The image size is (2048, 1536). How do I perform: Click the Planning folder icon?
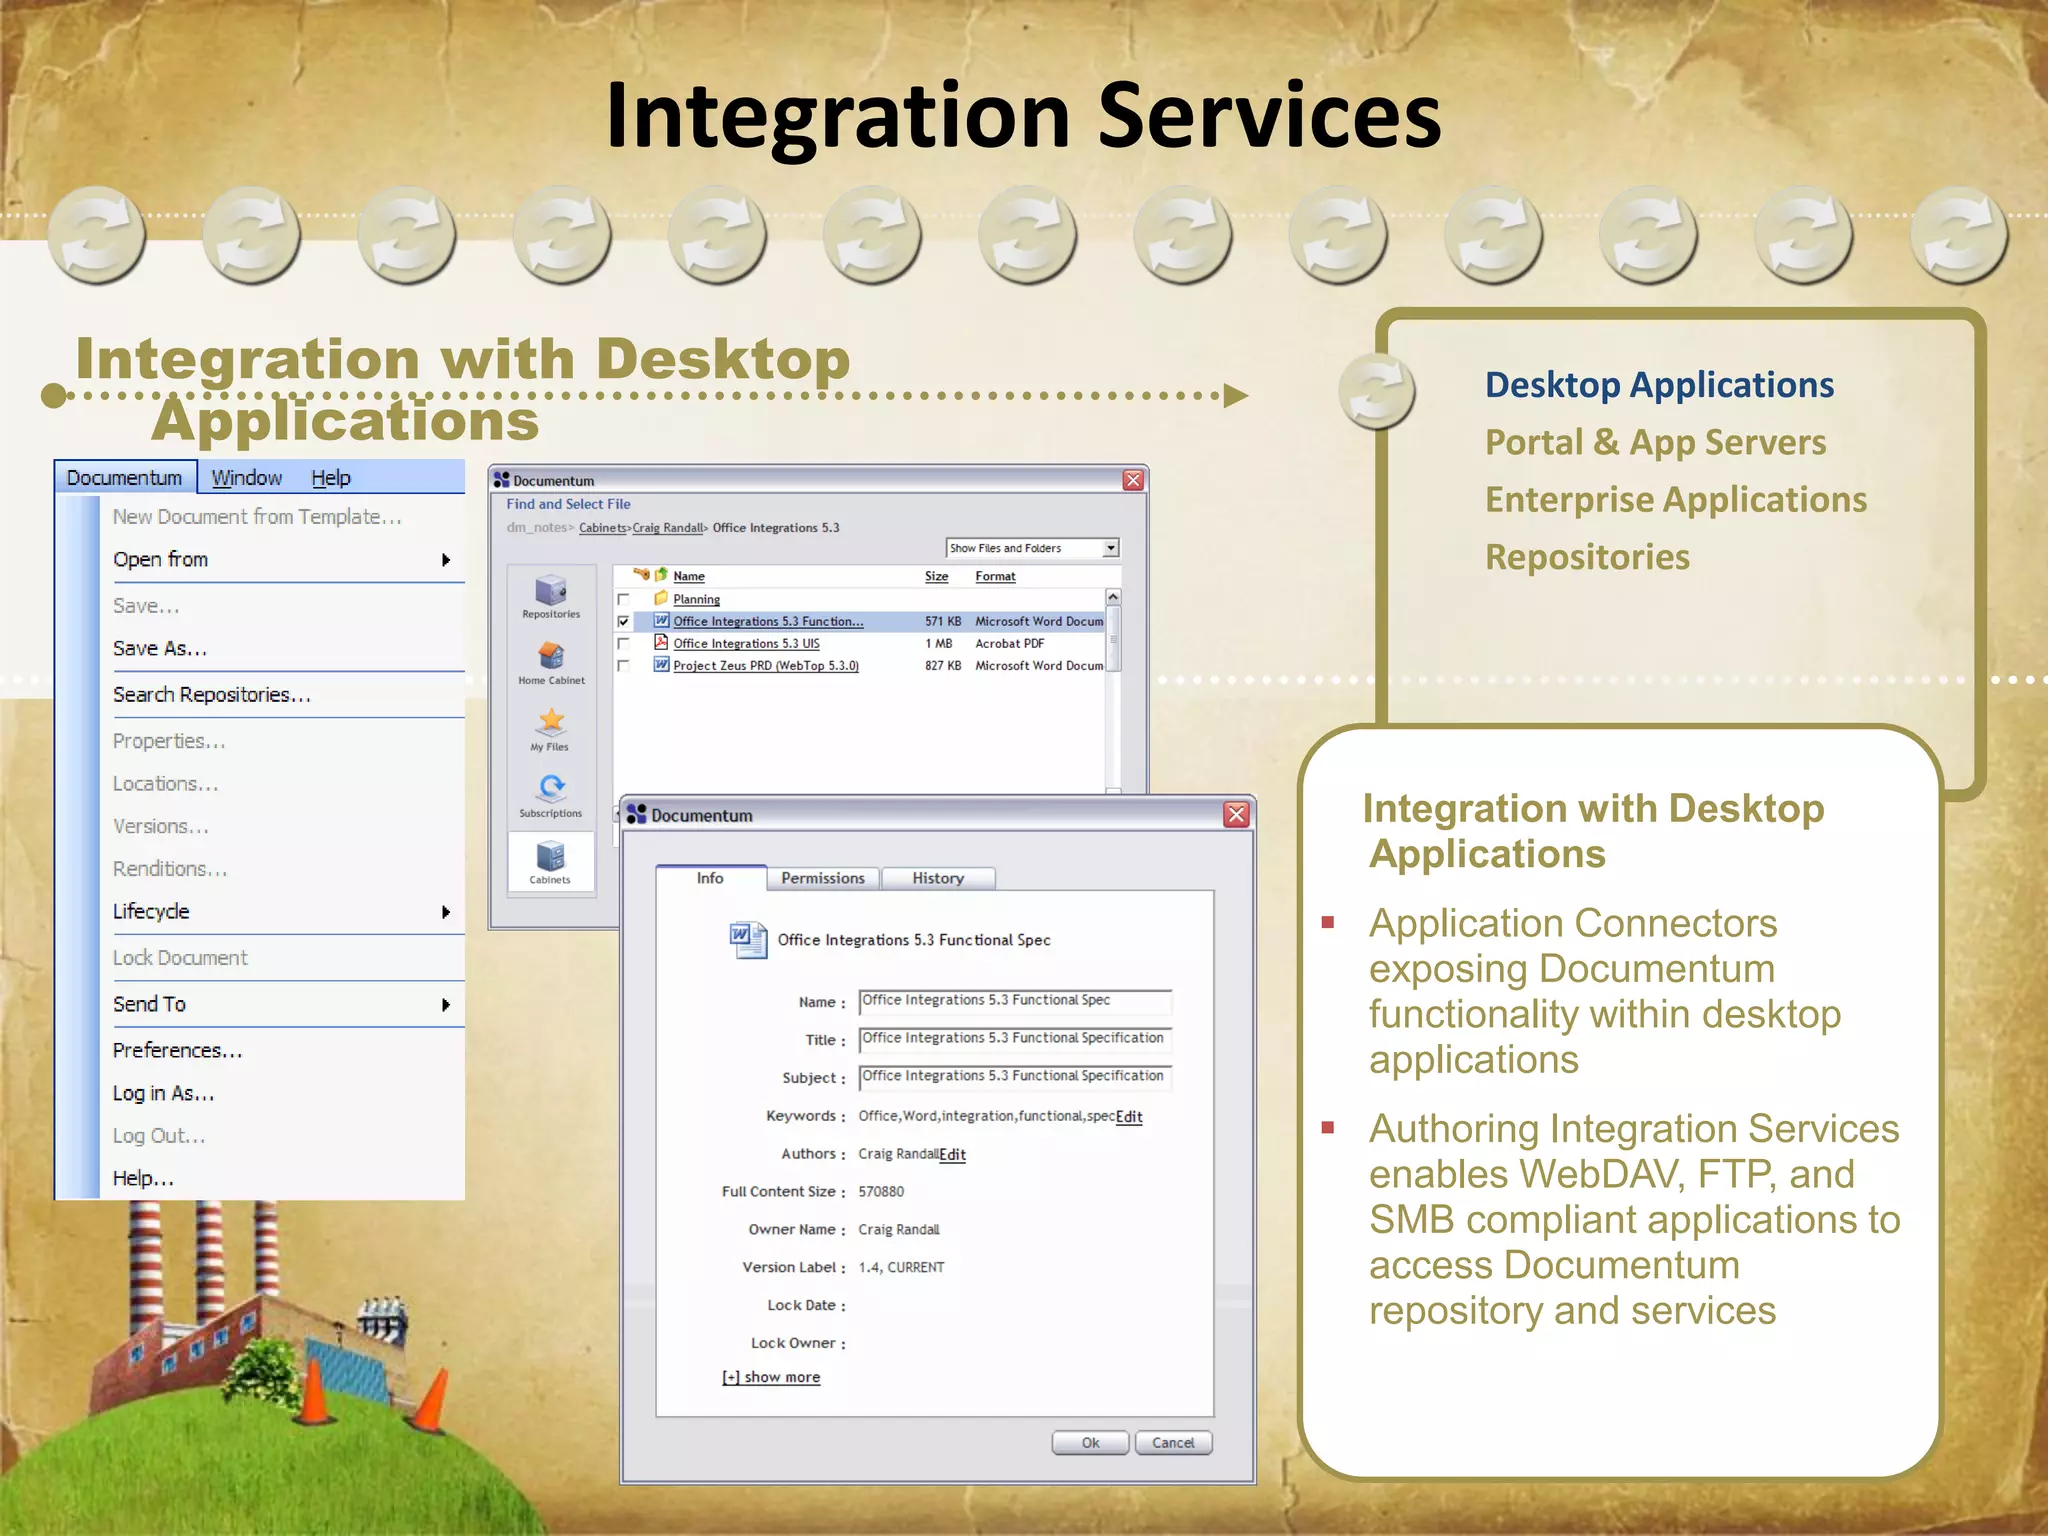661,599
